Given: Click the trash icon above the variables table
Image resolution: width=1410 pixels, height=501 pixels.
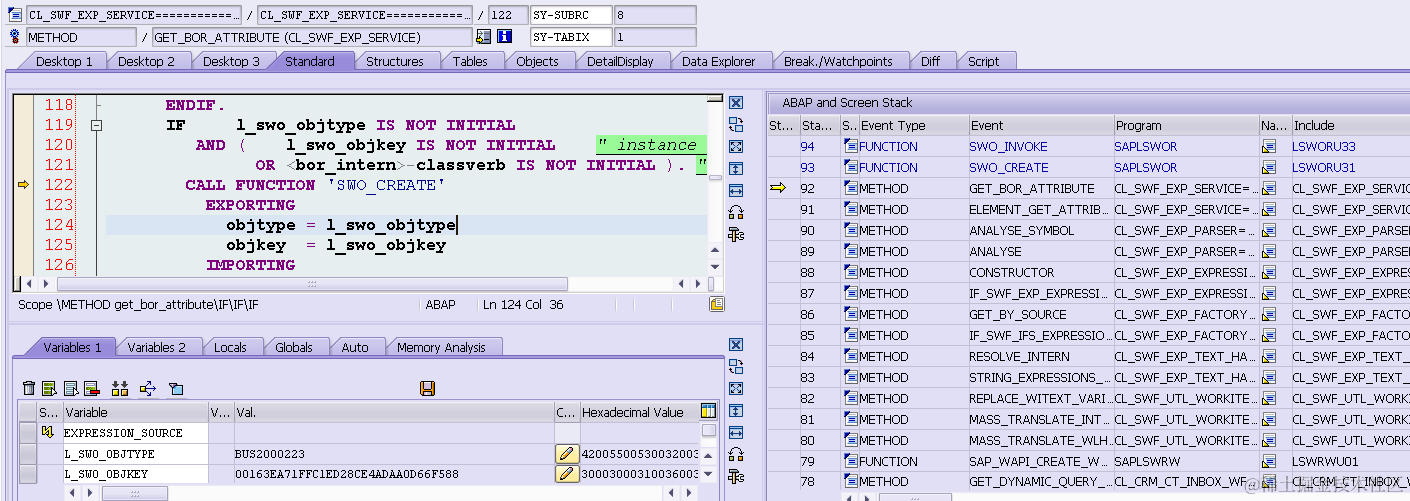Looking at the screenshot, I should (x=29, y=388).
